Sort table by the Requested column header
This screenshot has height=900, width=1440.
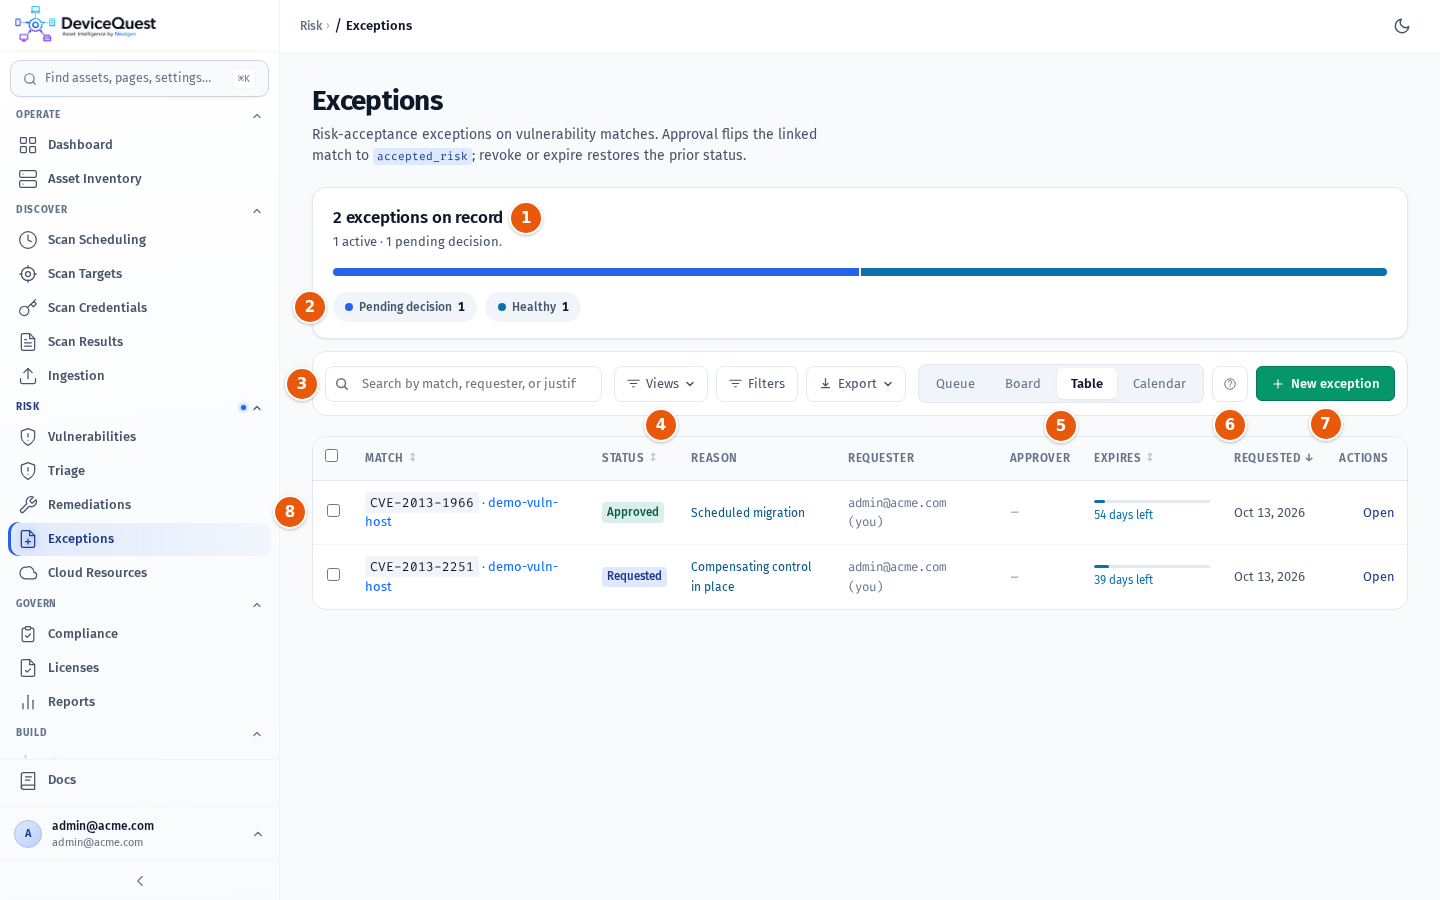[1273, 458]
